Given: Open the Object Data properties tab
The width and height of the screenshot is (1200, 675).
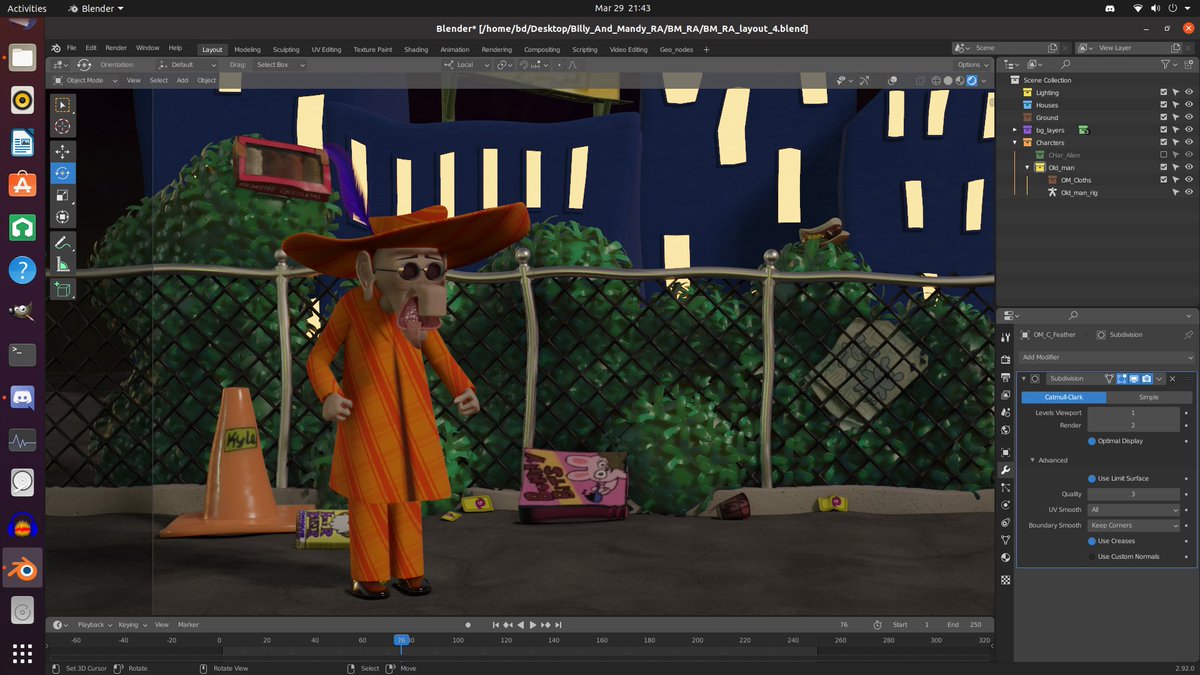Looking at the screenshot, I should [1006, 540].
